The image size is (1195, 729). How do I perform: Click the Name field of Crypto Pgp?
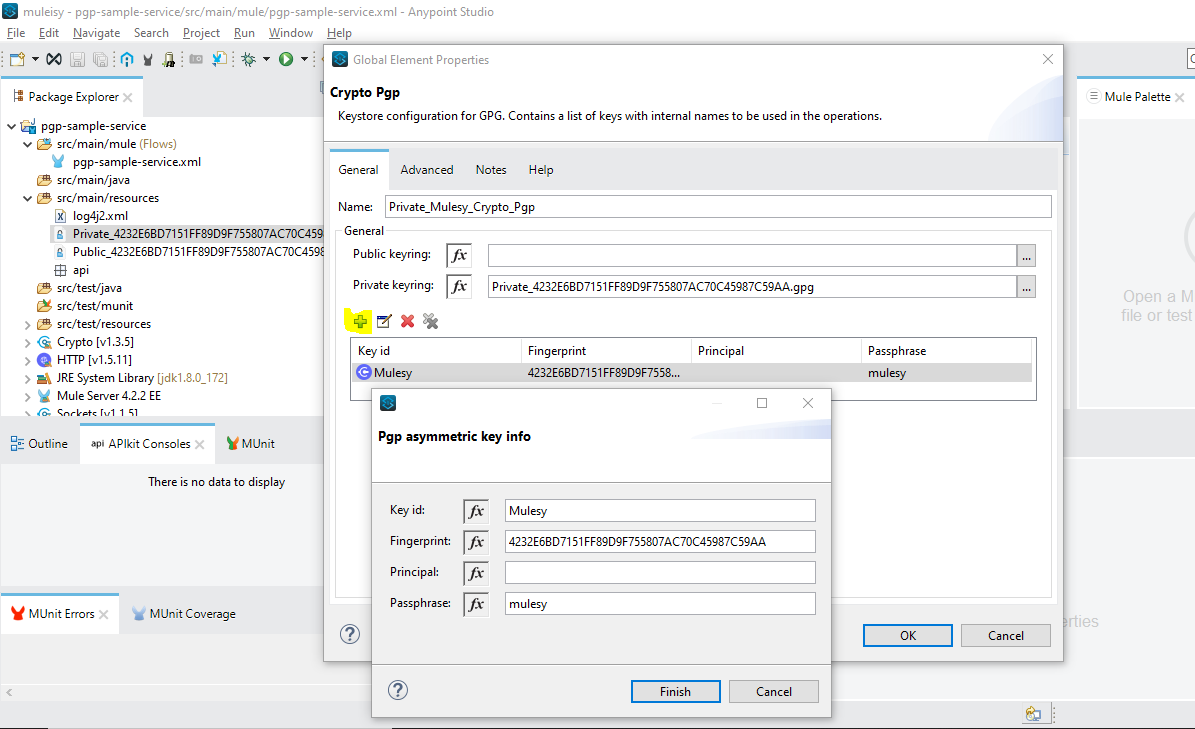coord(718,207)
